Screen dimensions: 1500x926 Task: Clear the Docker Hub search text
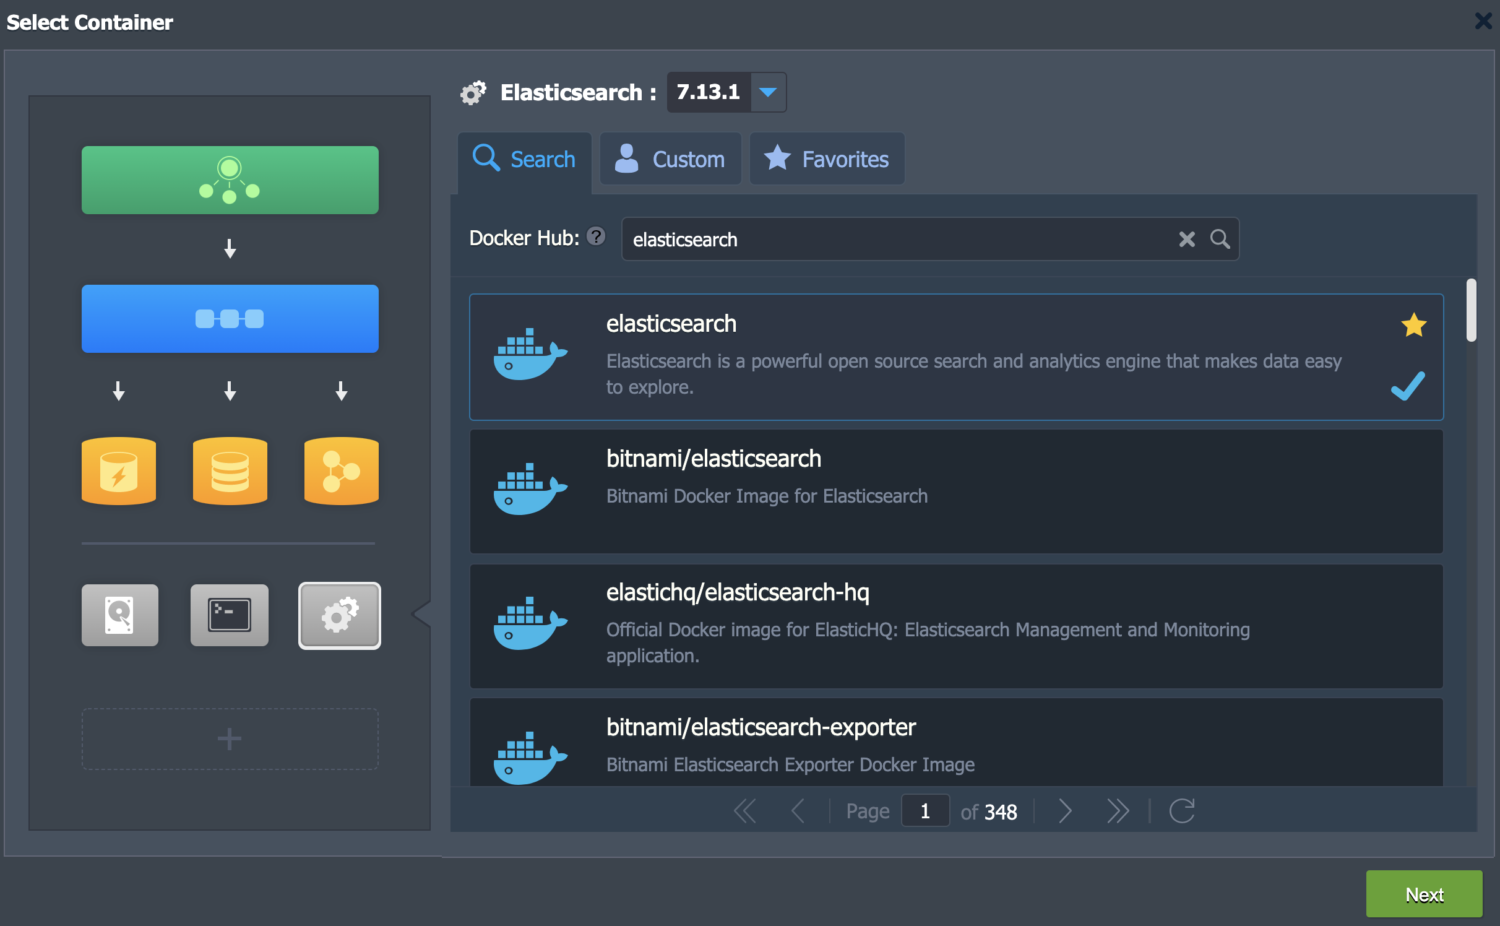1186,239
